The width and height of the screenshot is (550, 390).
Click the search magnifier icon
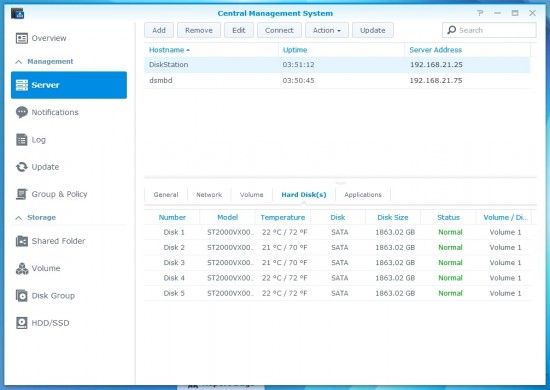tap(452, 30)
